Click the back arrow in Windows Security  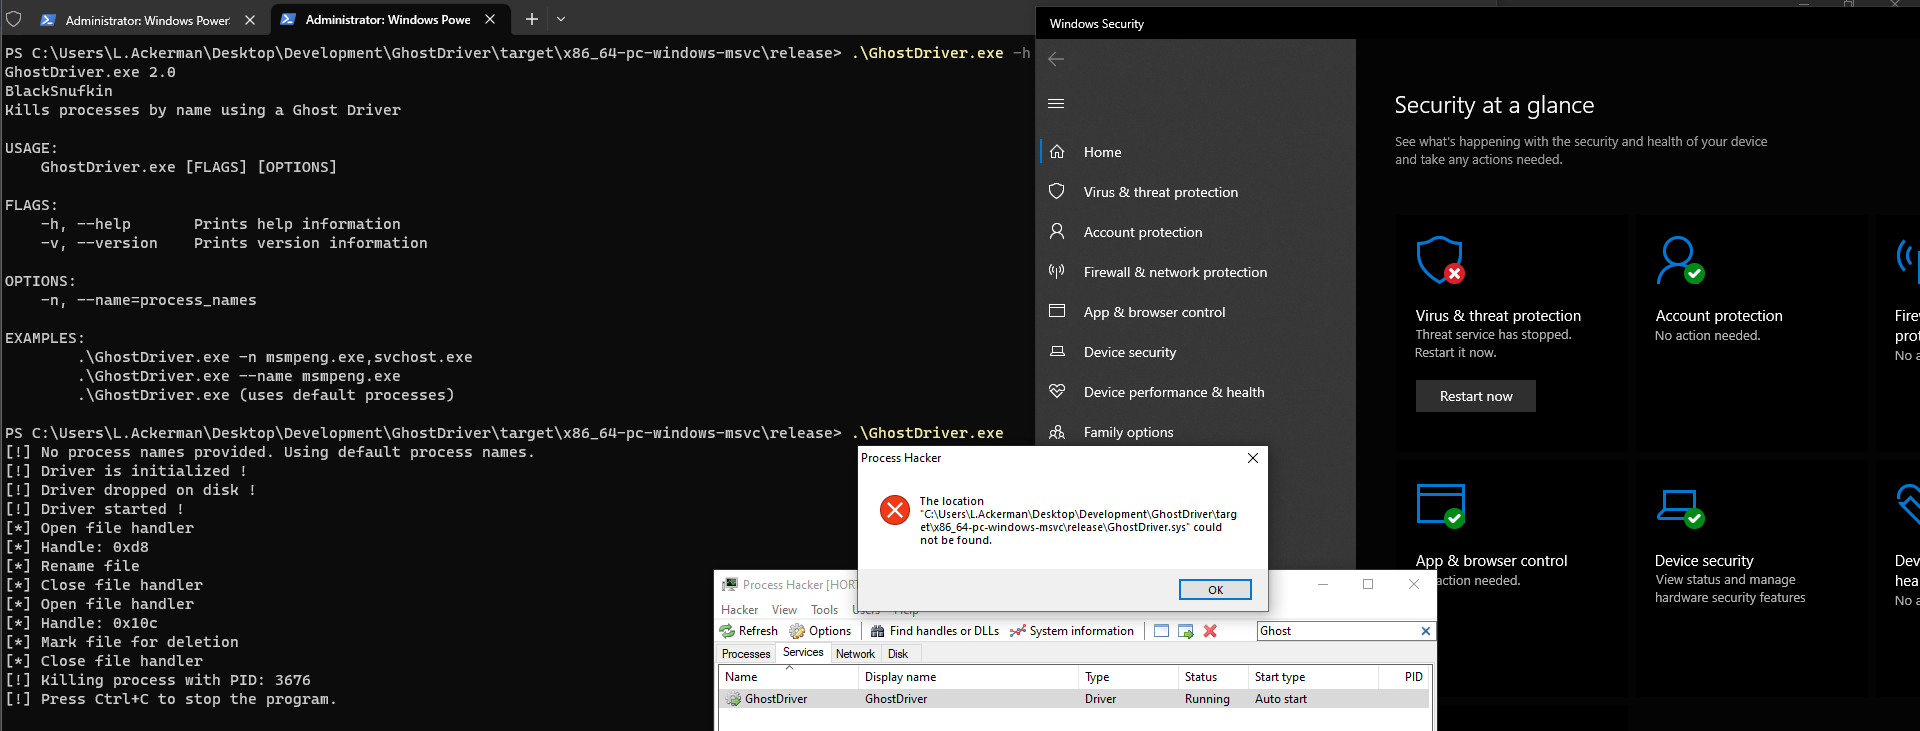coord(1056,59)
